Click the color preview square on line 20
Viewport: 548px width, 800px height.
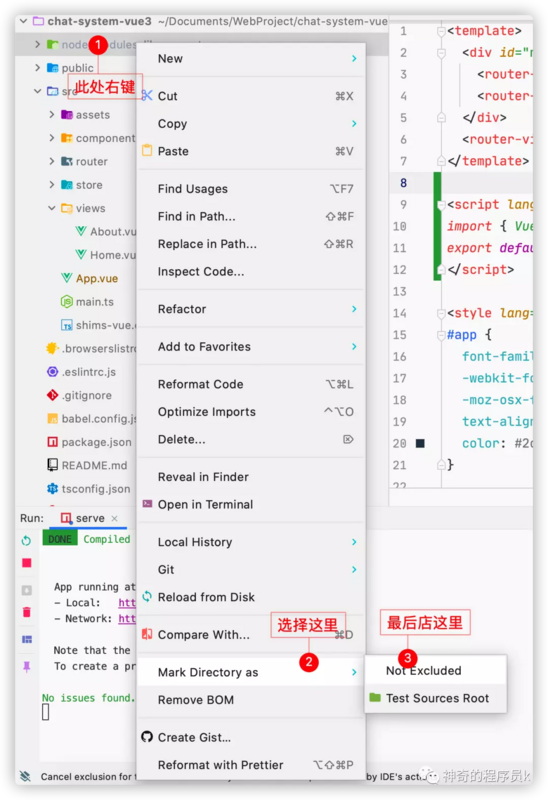[420, 443]
